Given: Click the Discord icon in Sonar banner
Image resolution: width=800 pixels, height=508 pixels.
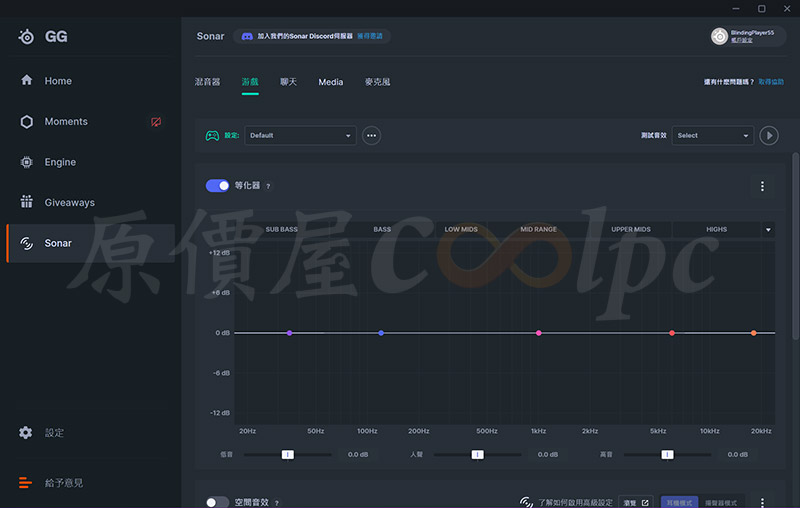Looking at the screenshot, I should click(247, 36).
